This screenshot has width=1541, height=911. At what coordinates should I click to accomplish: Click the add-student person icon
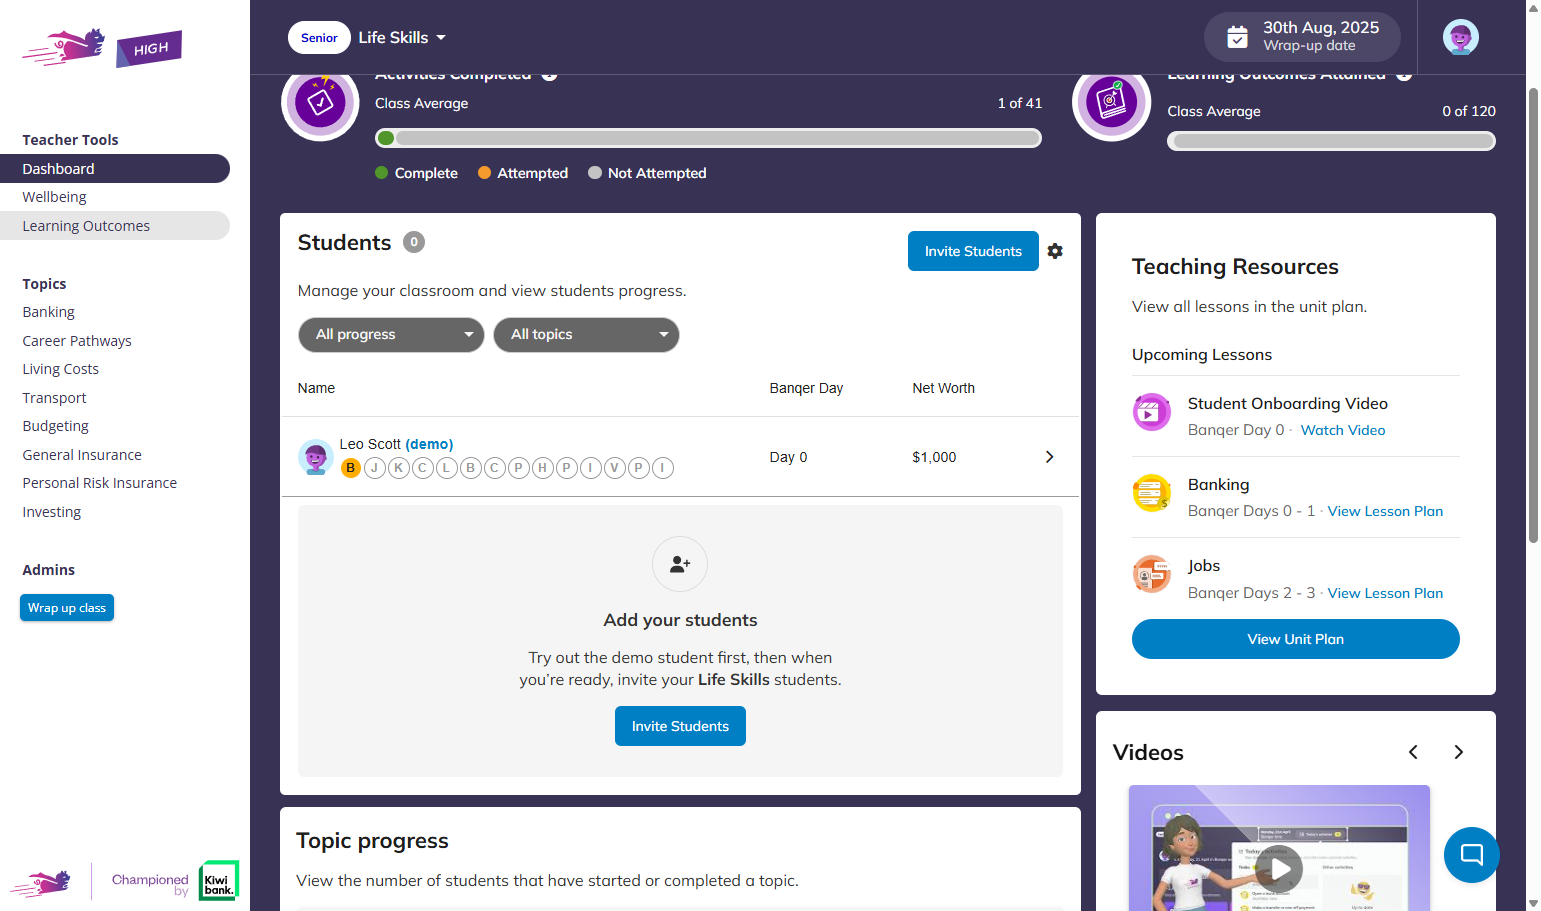680,564
